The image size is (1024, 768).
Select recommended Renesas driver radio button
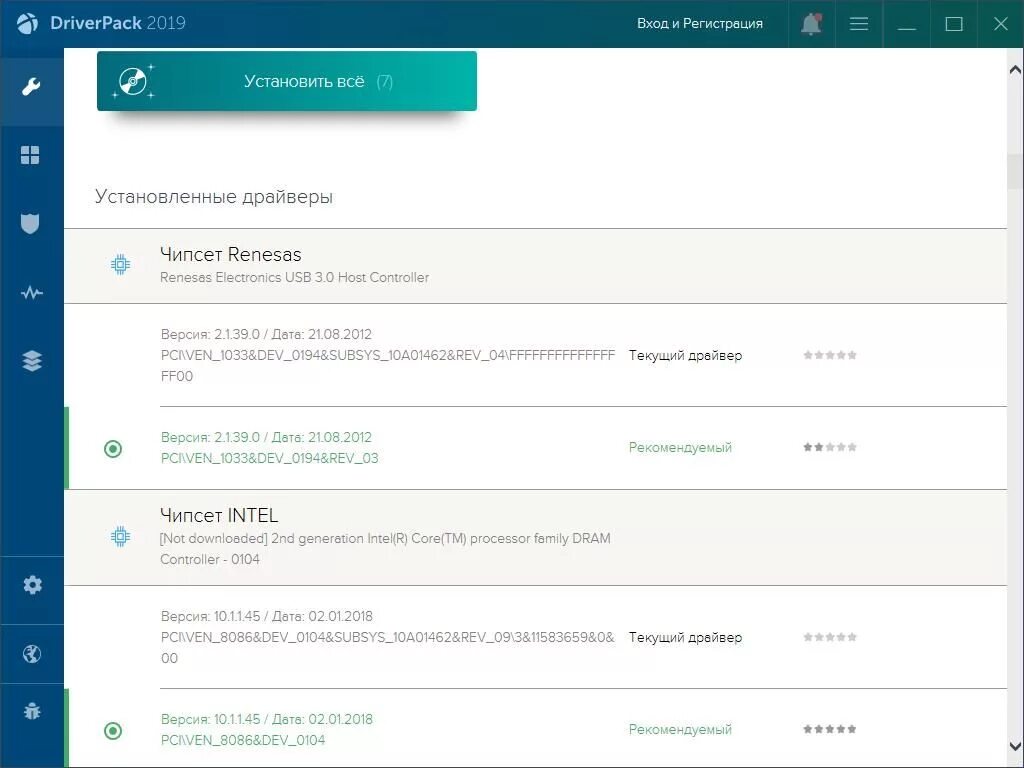(113, 449)
